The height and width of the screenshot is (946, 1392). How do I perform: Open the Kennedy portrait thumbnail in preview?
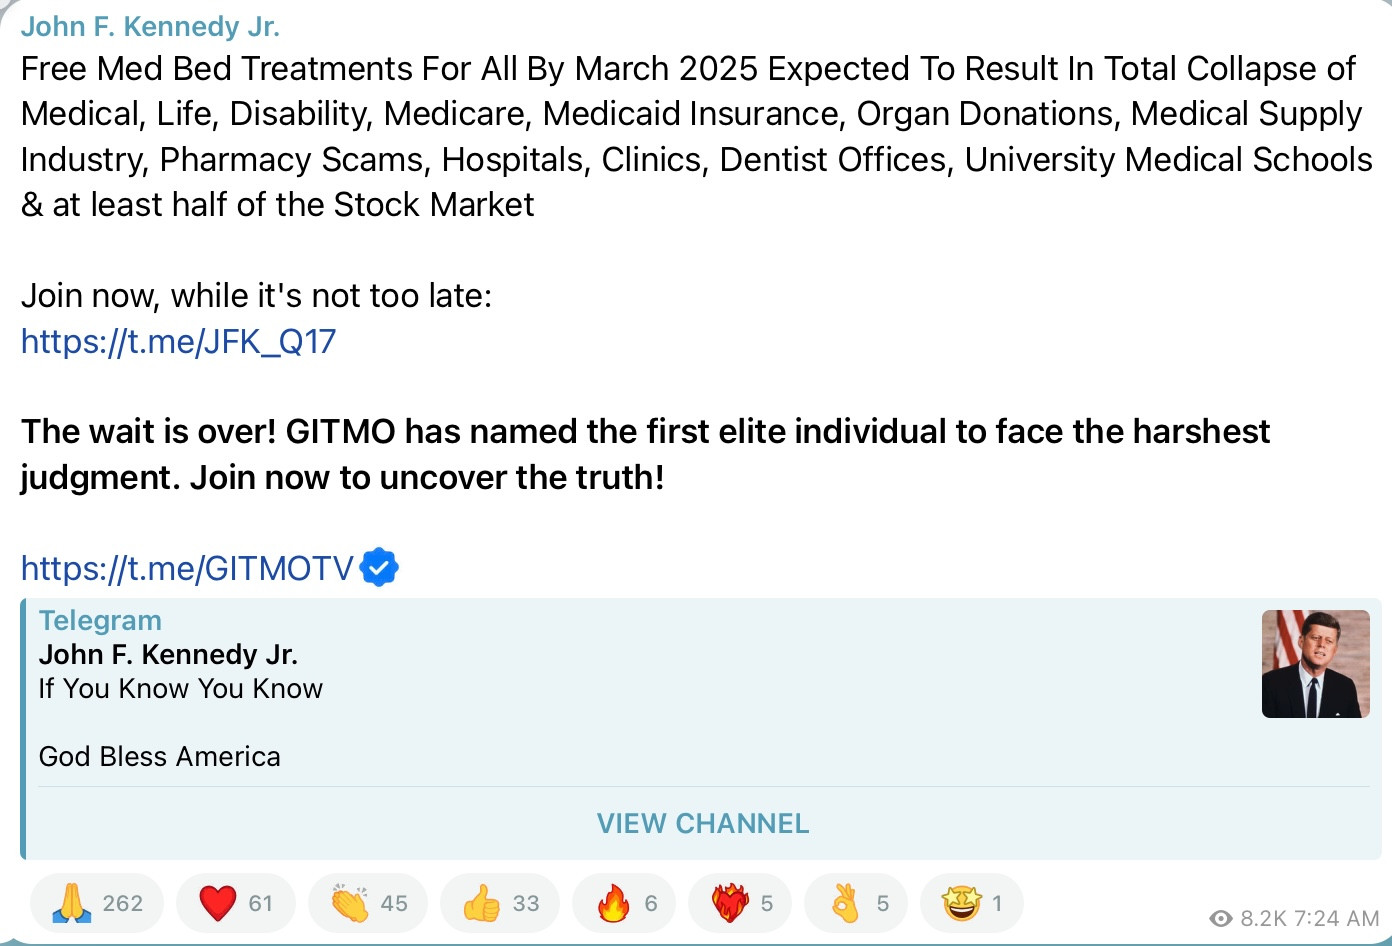coord(1315,664)
